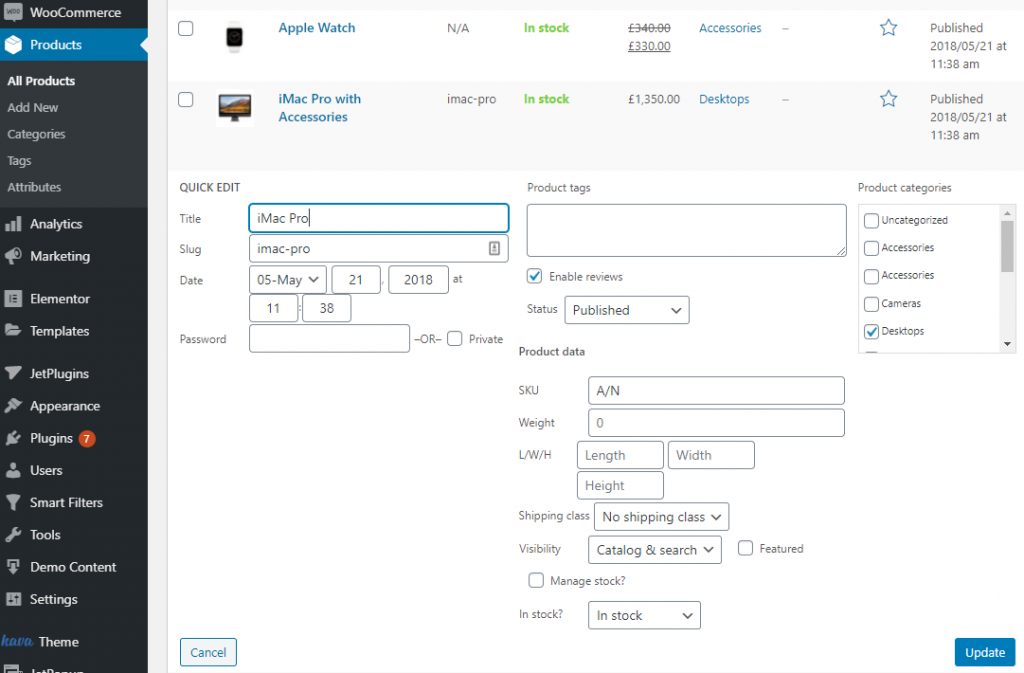Viewport: 1024px width, 673px height.
Task: Click into the Width field
Action: (x=711, y=455)
